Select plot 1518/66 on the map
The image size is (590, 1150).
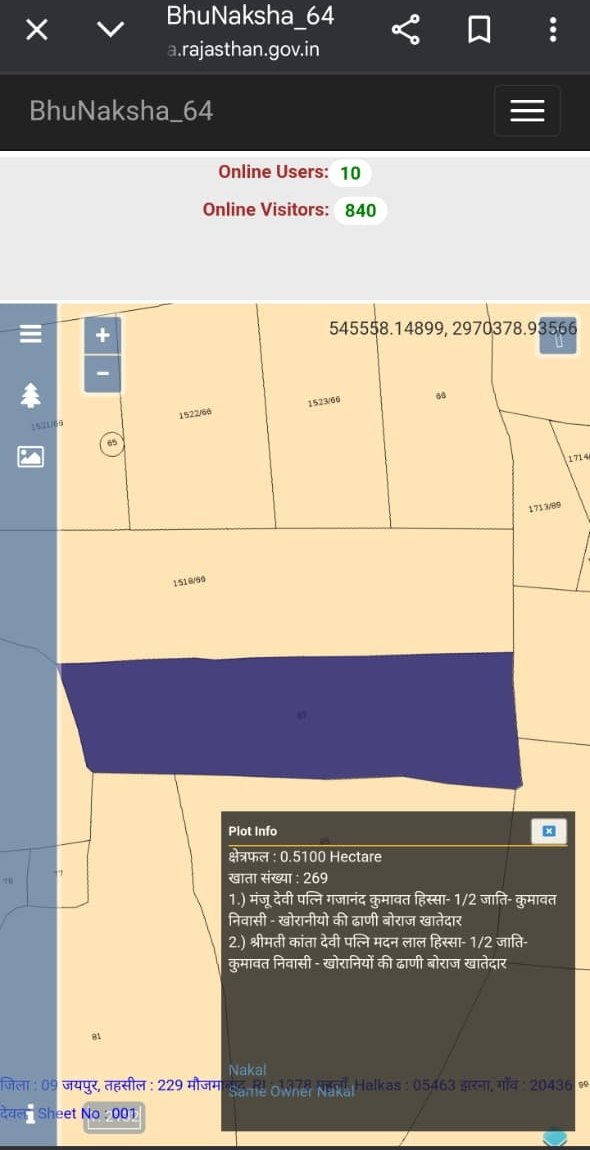(x=189, y=581)
